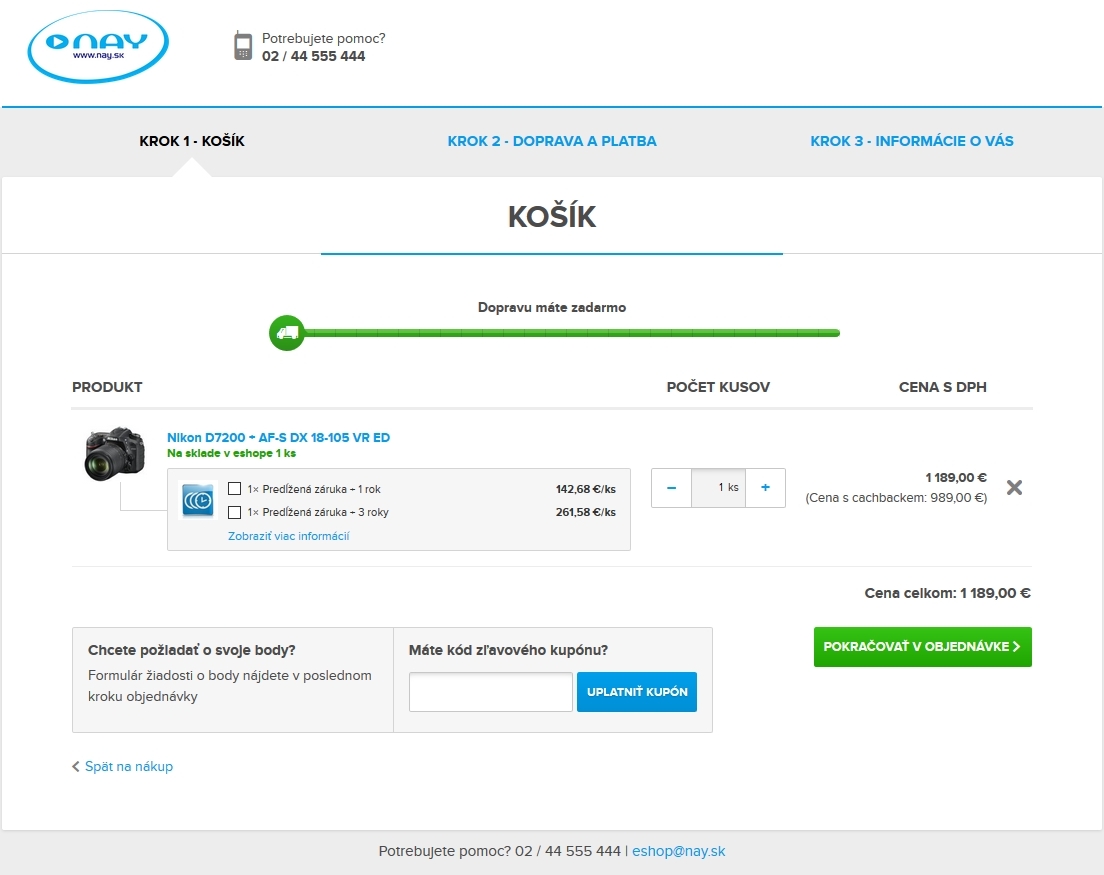
Task: Click Uplatniť kupón button
Action: 636,692
